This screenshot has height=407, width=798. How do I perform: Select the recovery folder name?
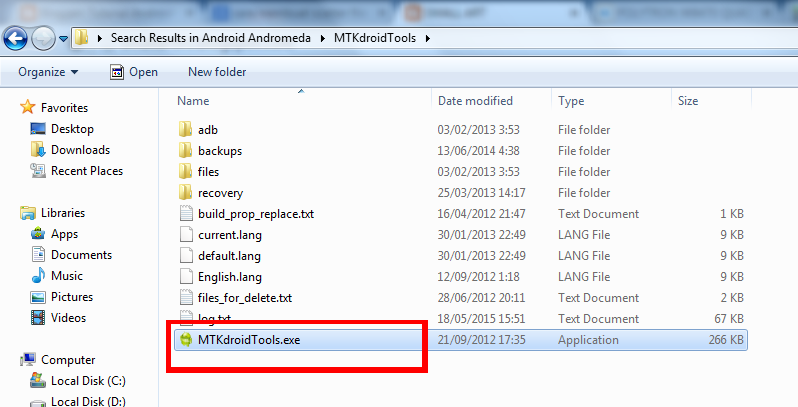pyautogui.click(x=220, y=193)
